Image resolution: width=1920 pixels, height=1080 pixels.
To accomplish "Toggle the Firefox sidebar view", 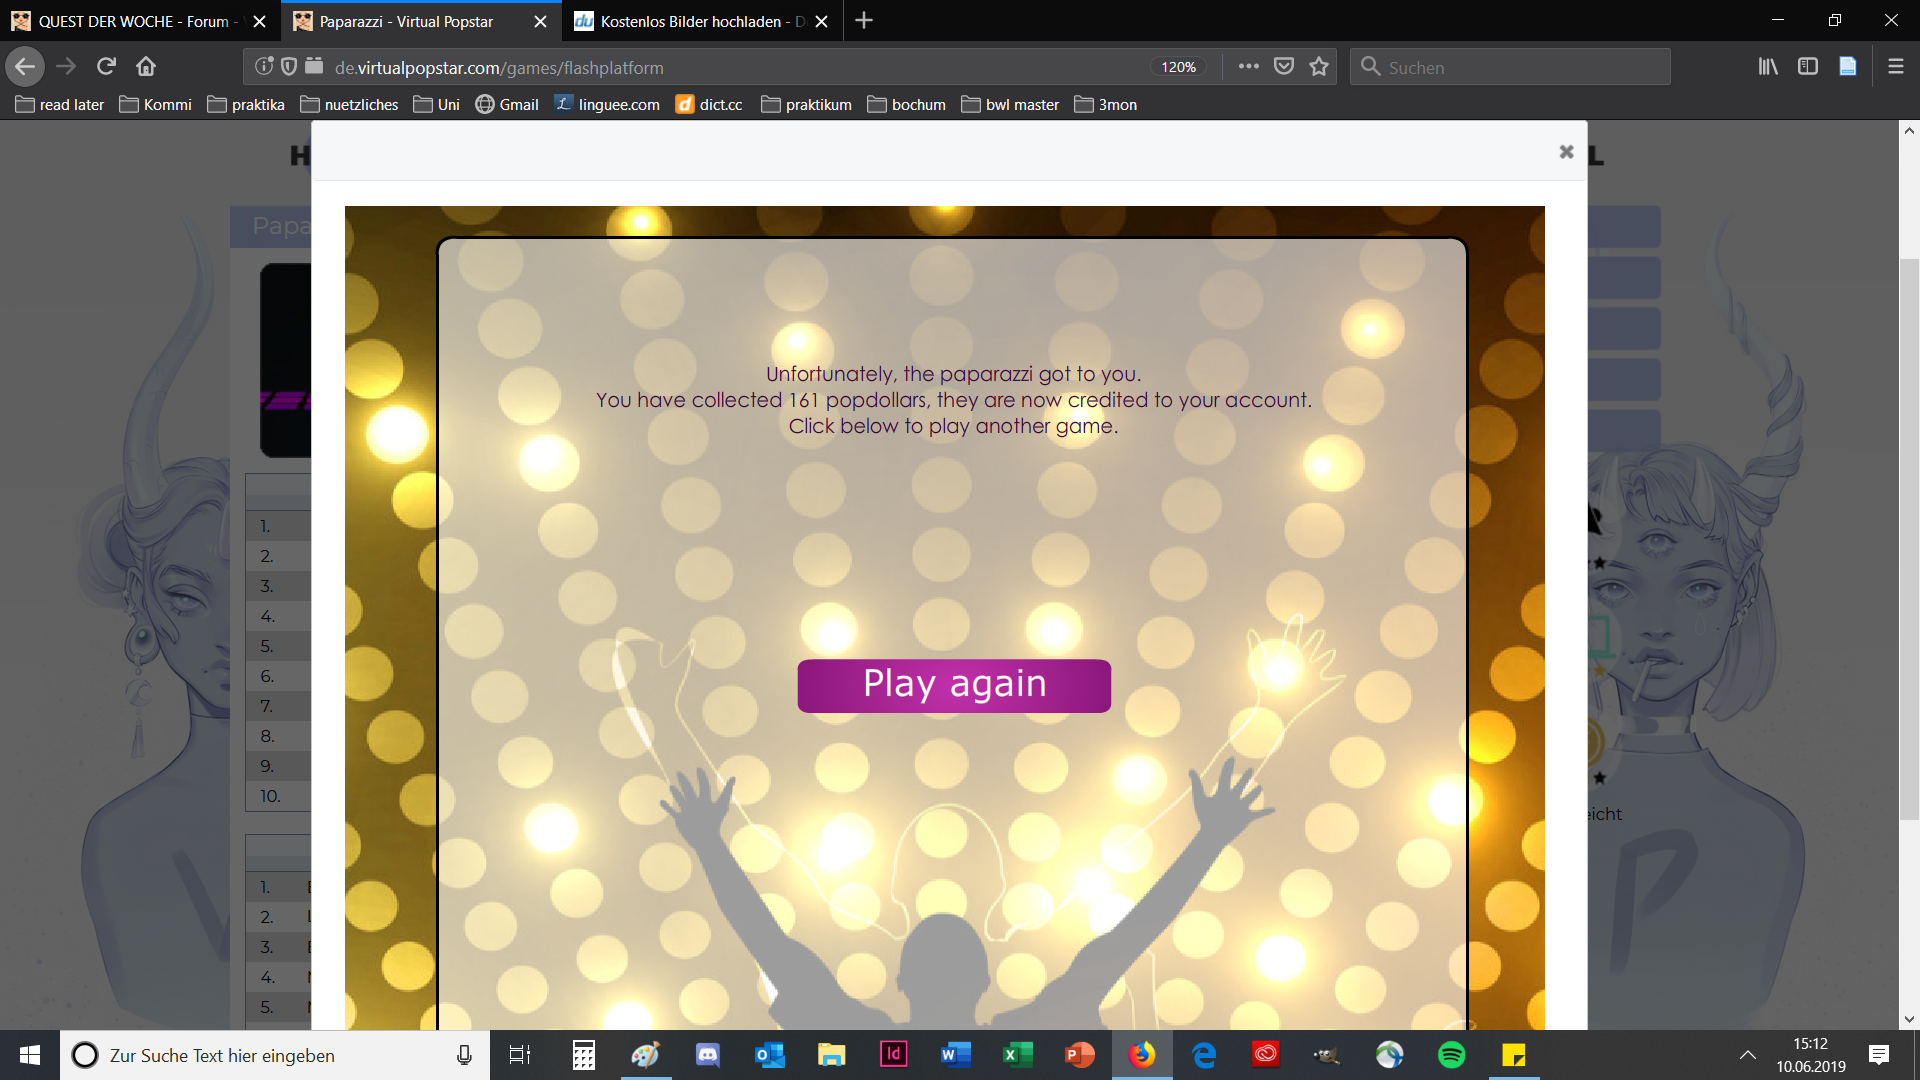I will tap(1807, 67).
